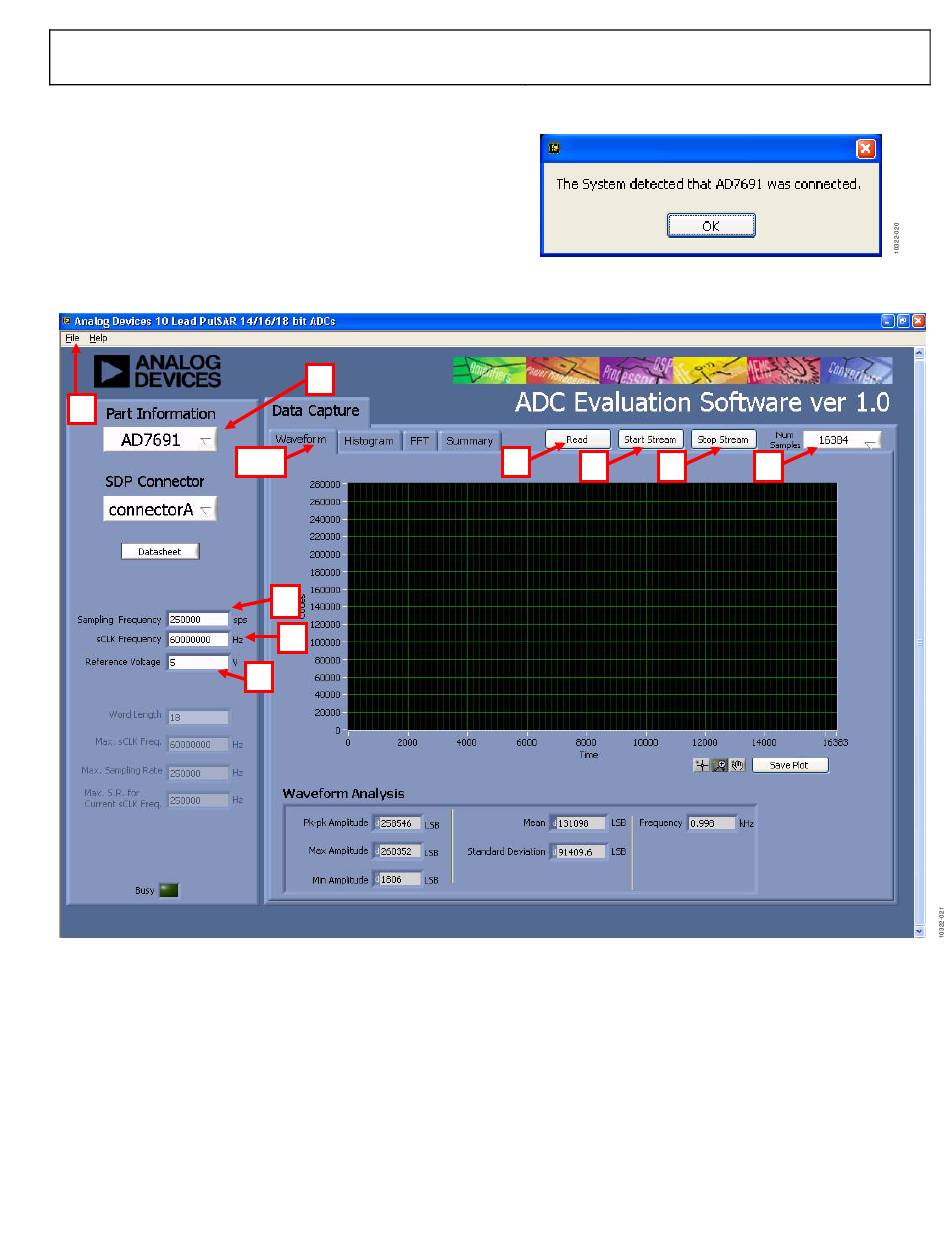The image size is (950, 1248).
Task: Click the Waveform Analysis heading
Action: (x=343, y=793)
